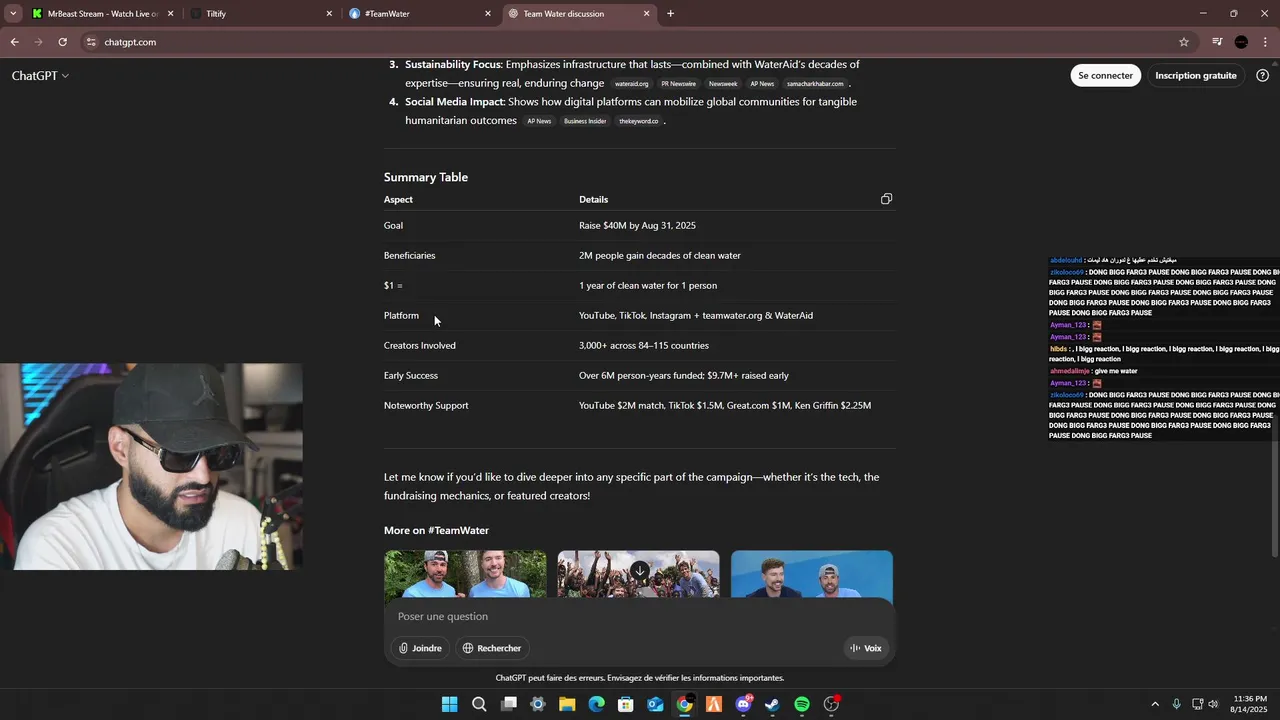Switch to the #TeamWater tab
Screen dimensions: 1280x720
coord(421,14)
